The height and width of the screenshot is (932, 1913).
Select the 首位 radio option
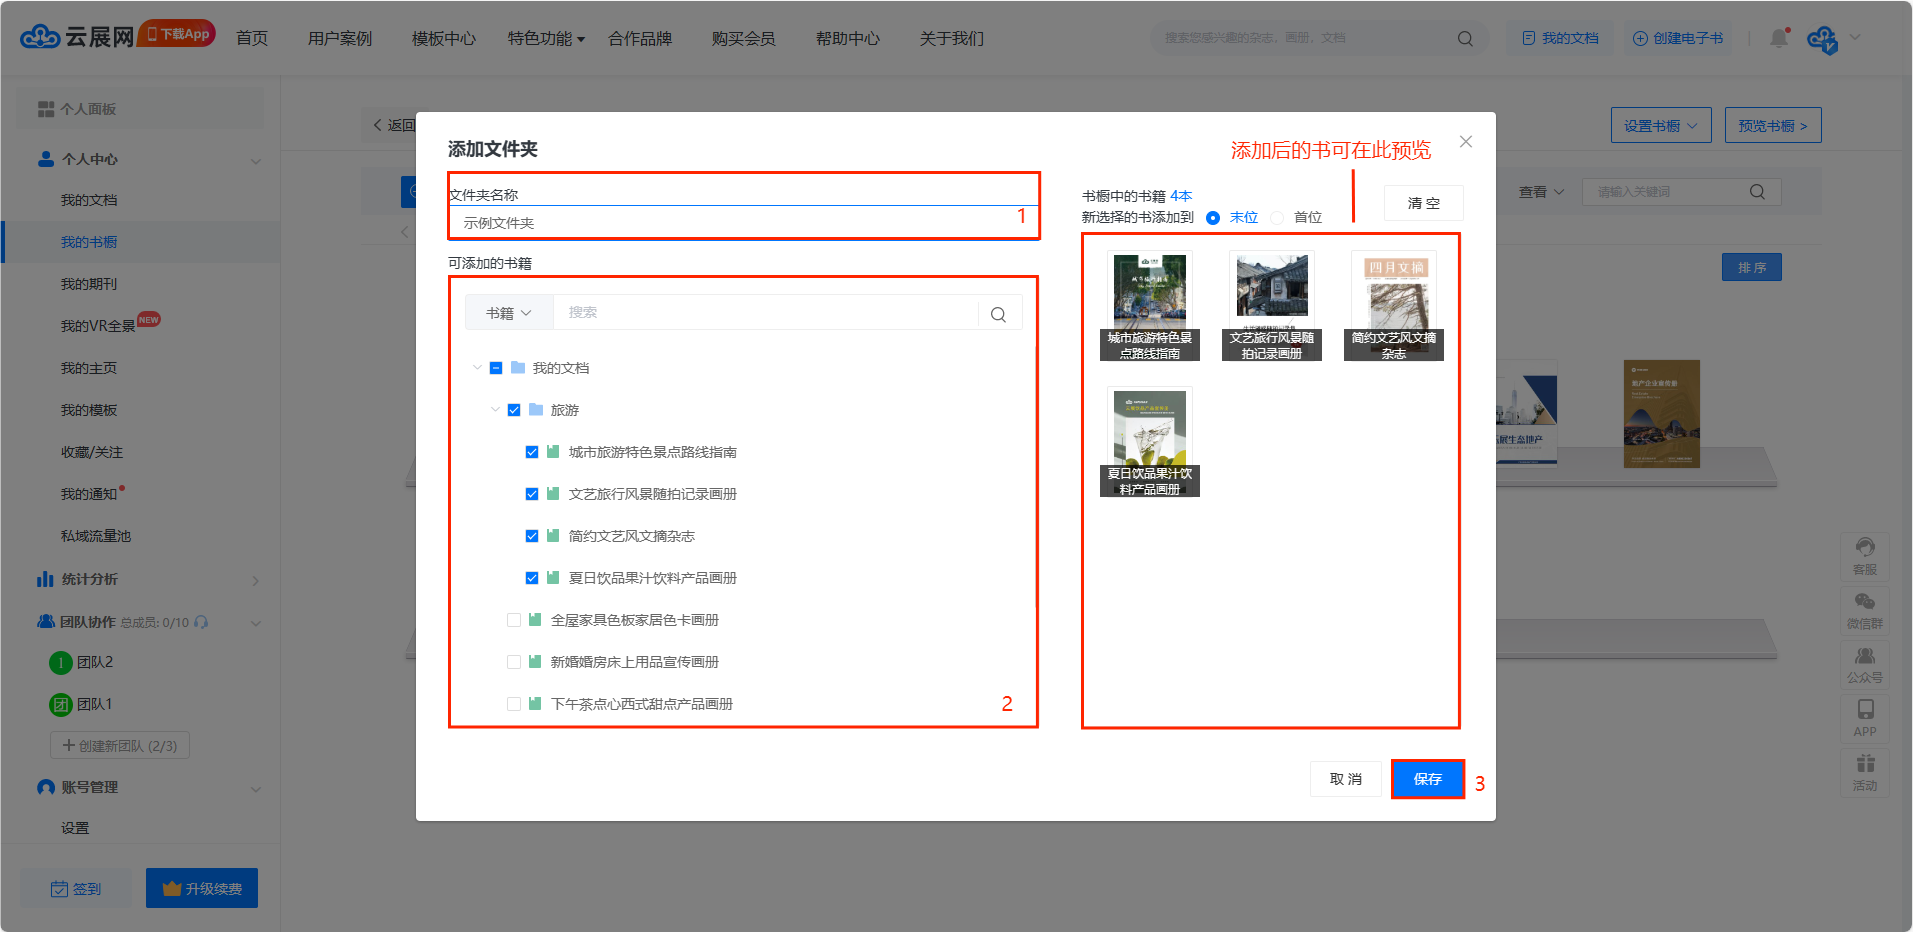(x=1277, y=218)
